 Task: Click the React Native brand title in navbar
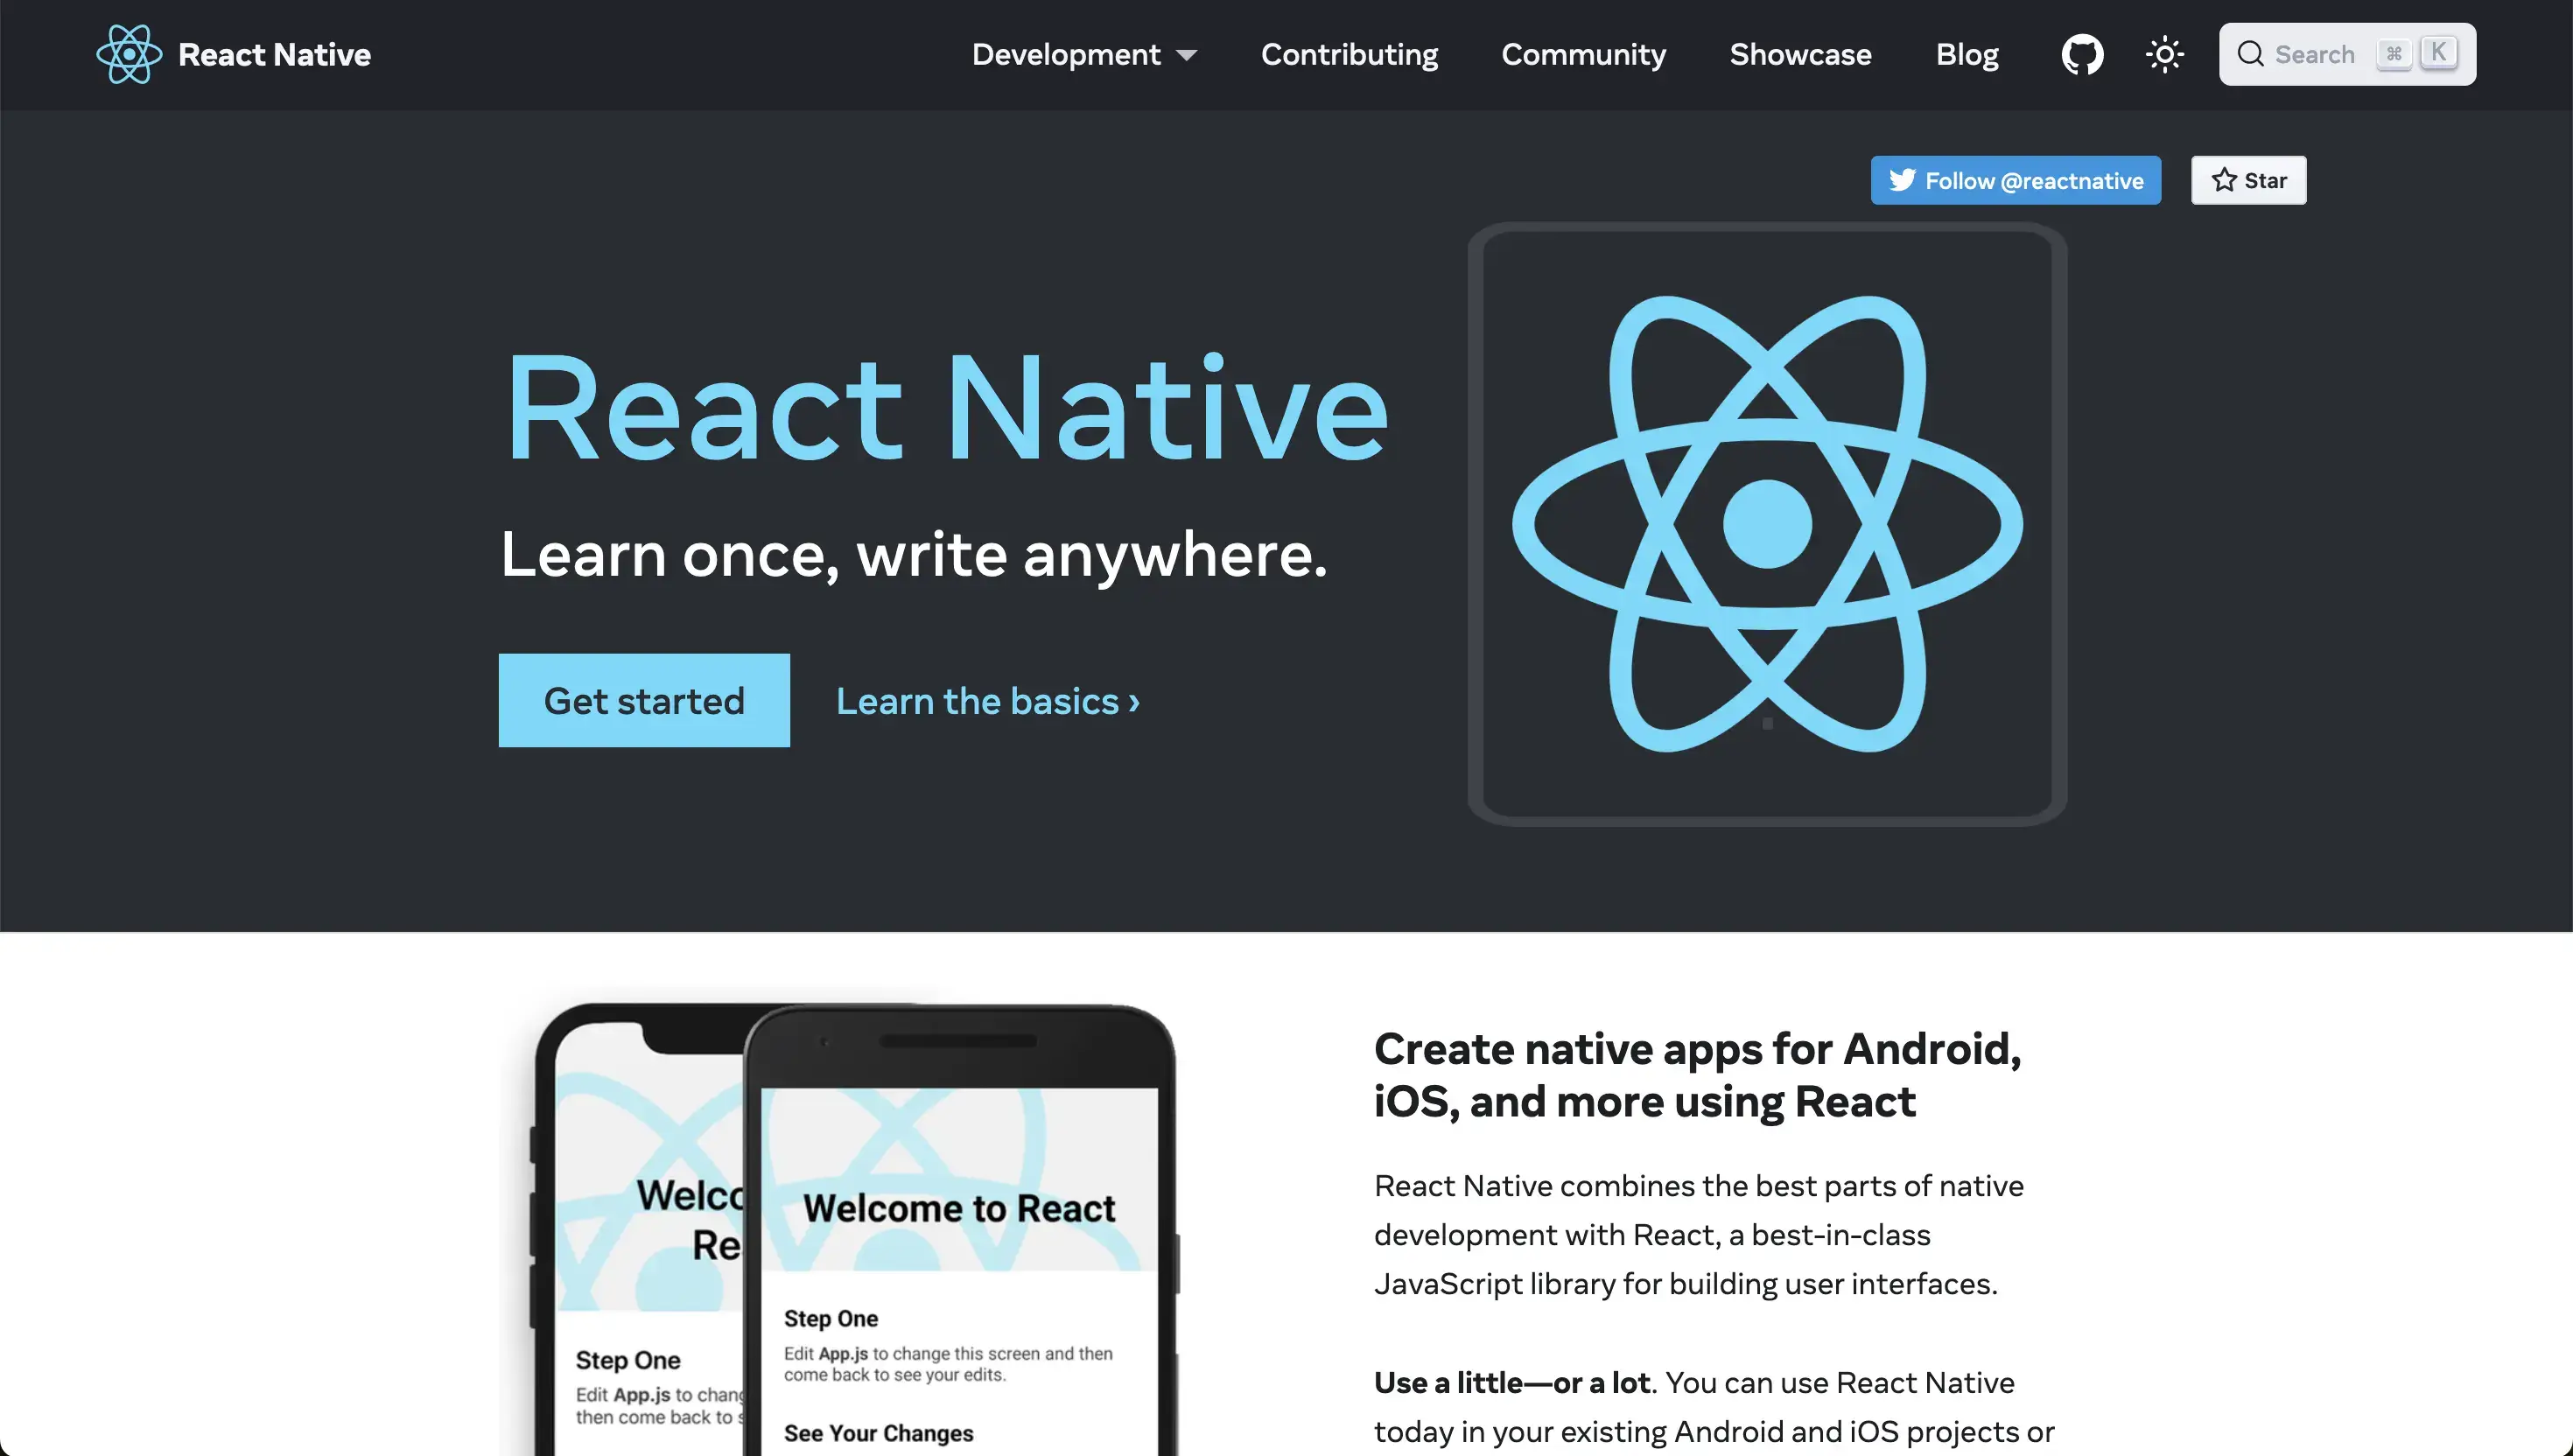tap(274, 54)
